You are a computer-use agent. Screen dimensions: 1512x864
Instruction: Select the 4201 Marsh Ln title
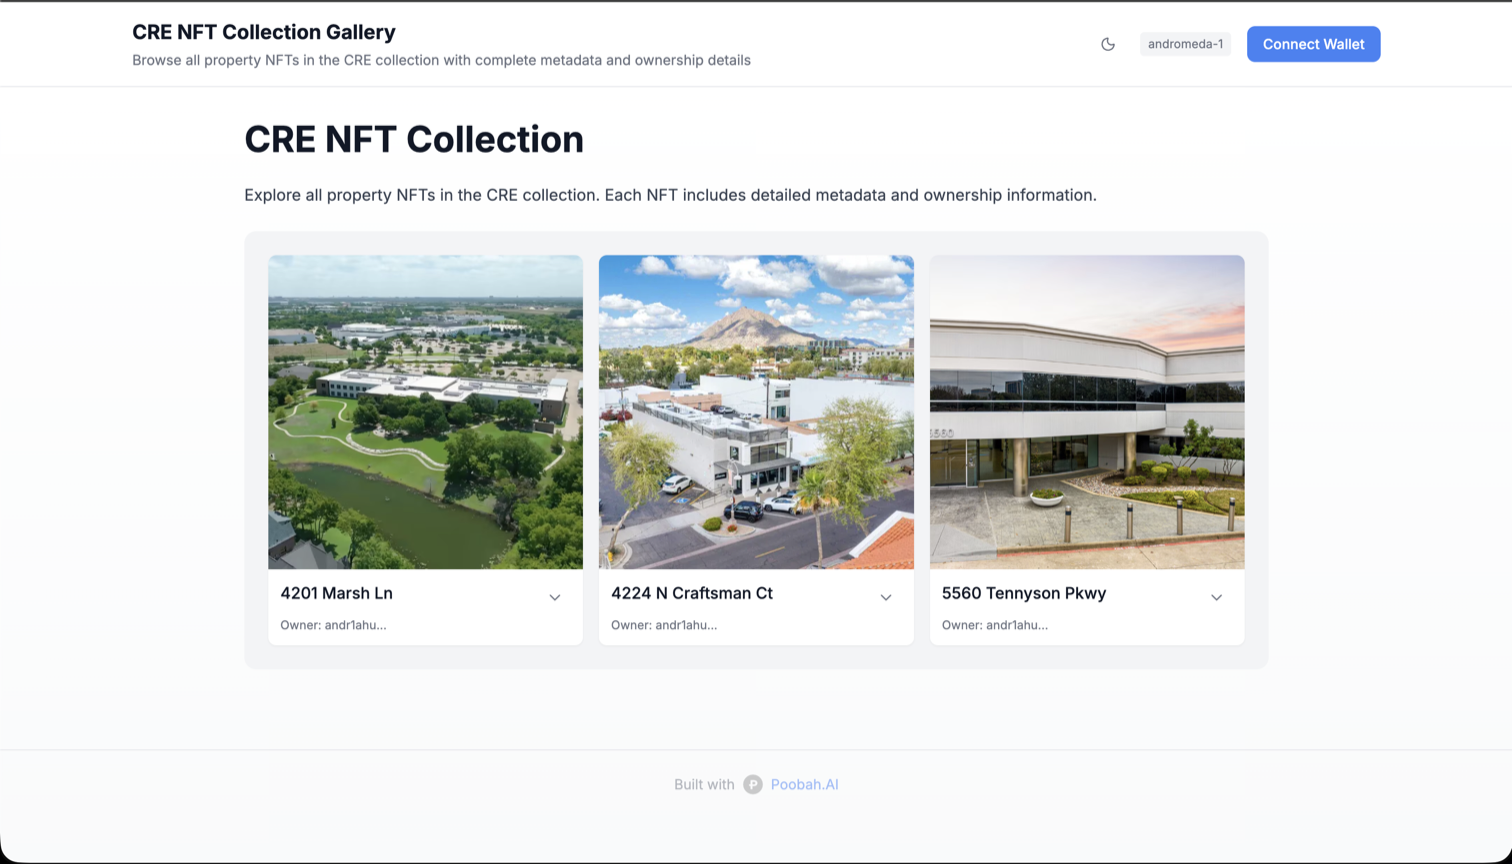pyautogui.click(x=336, y=593)
